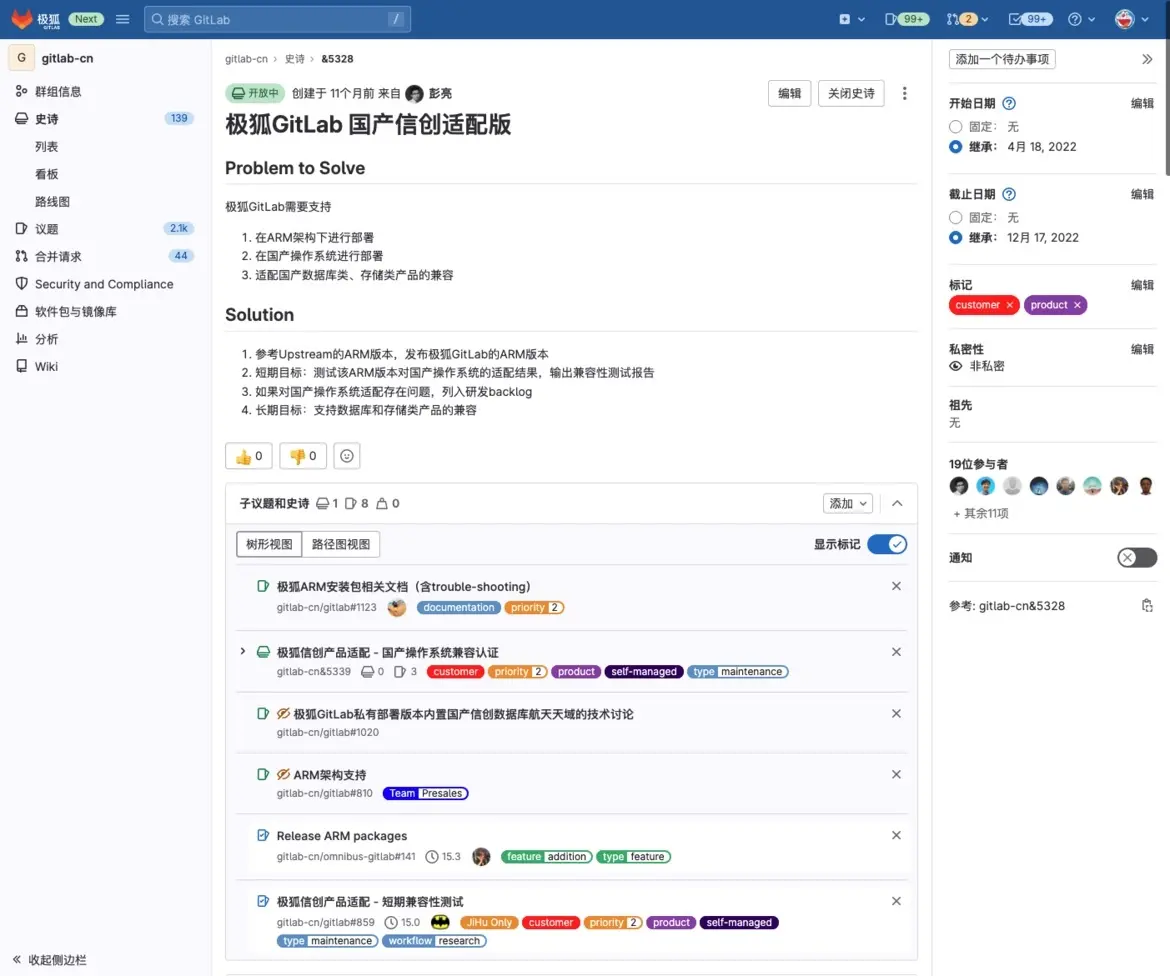Open the 添加 dropdown for child items

(848, 504)
